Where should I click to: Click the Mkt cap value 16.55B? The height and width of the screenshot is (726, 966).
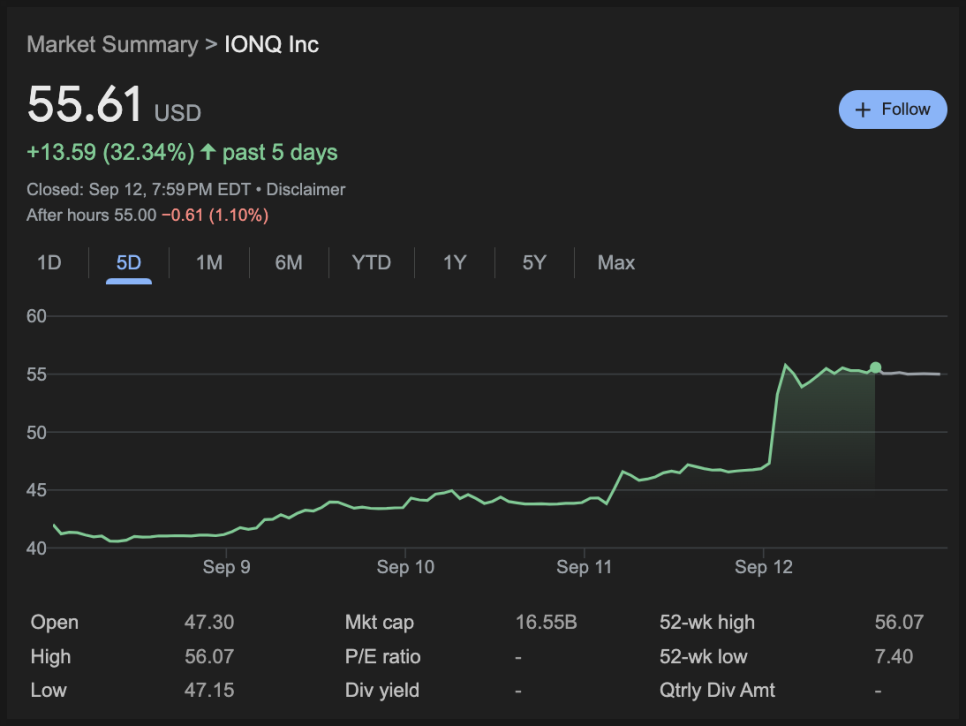(546, 622)
